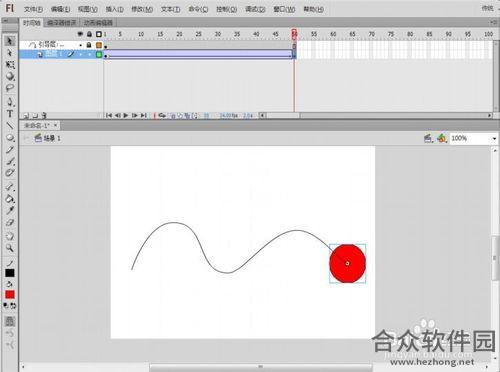Viewport: 500px width, 372px height.
Task: Click the timeline horizontal scrollbar right arrow
Action: tap(489, 115)
